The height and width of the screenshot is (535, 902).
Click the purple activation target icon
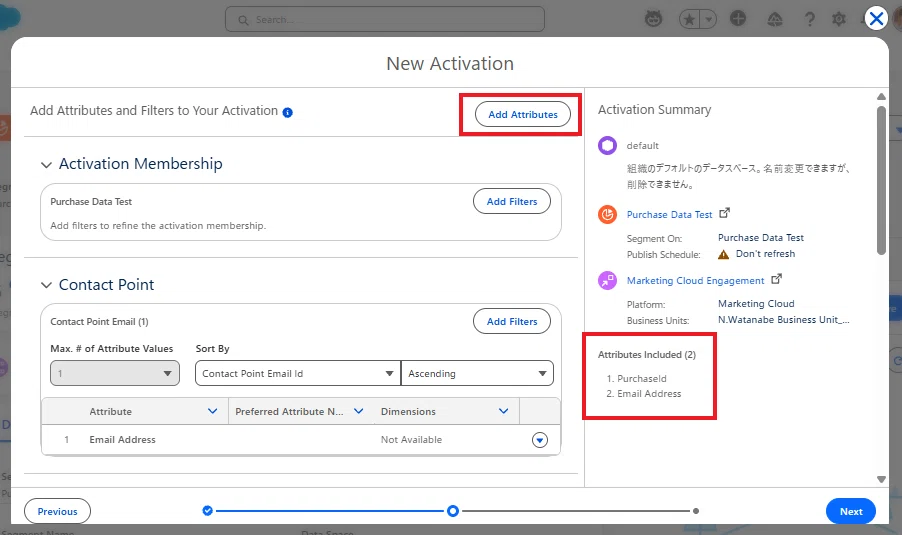pyautogui.click(x=607, y=281)
